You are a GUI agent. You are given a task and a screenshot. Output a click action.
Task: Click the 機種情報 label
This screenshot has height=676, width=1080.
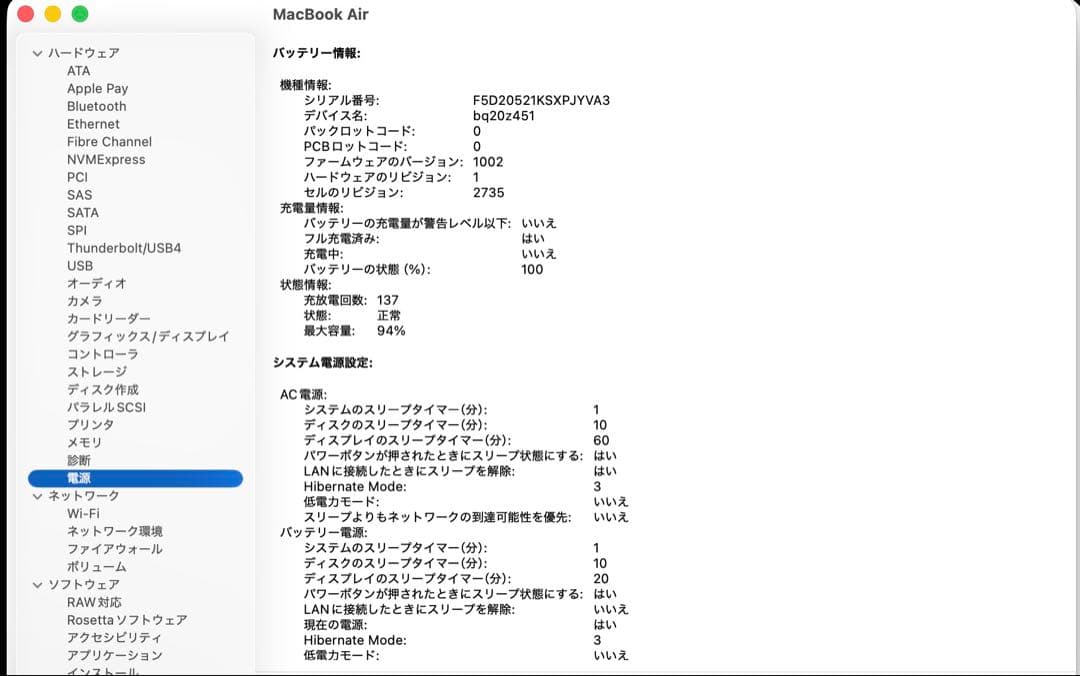click(305, 85)
